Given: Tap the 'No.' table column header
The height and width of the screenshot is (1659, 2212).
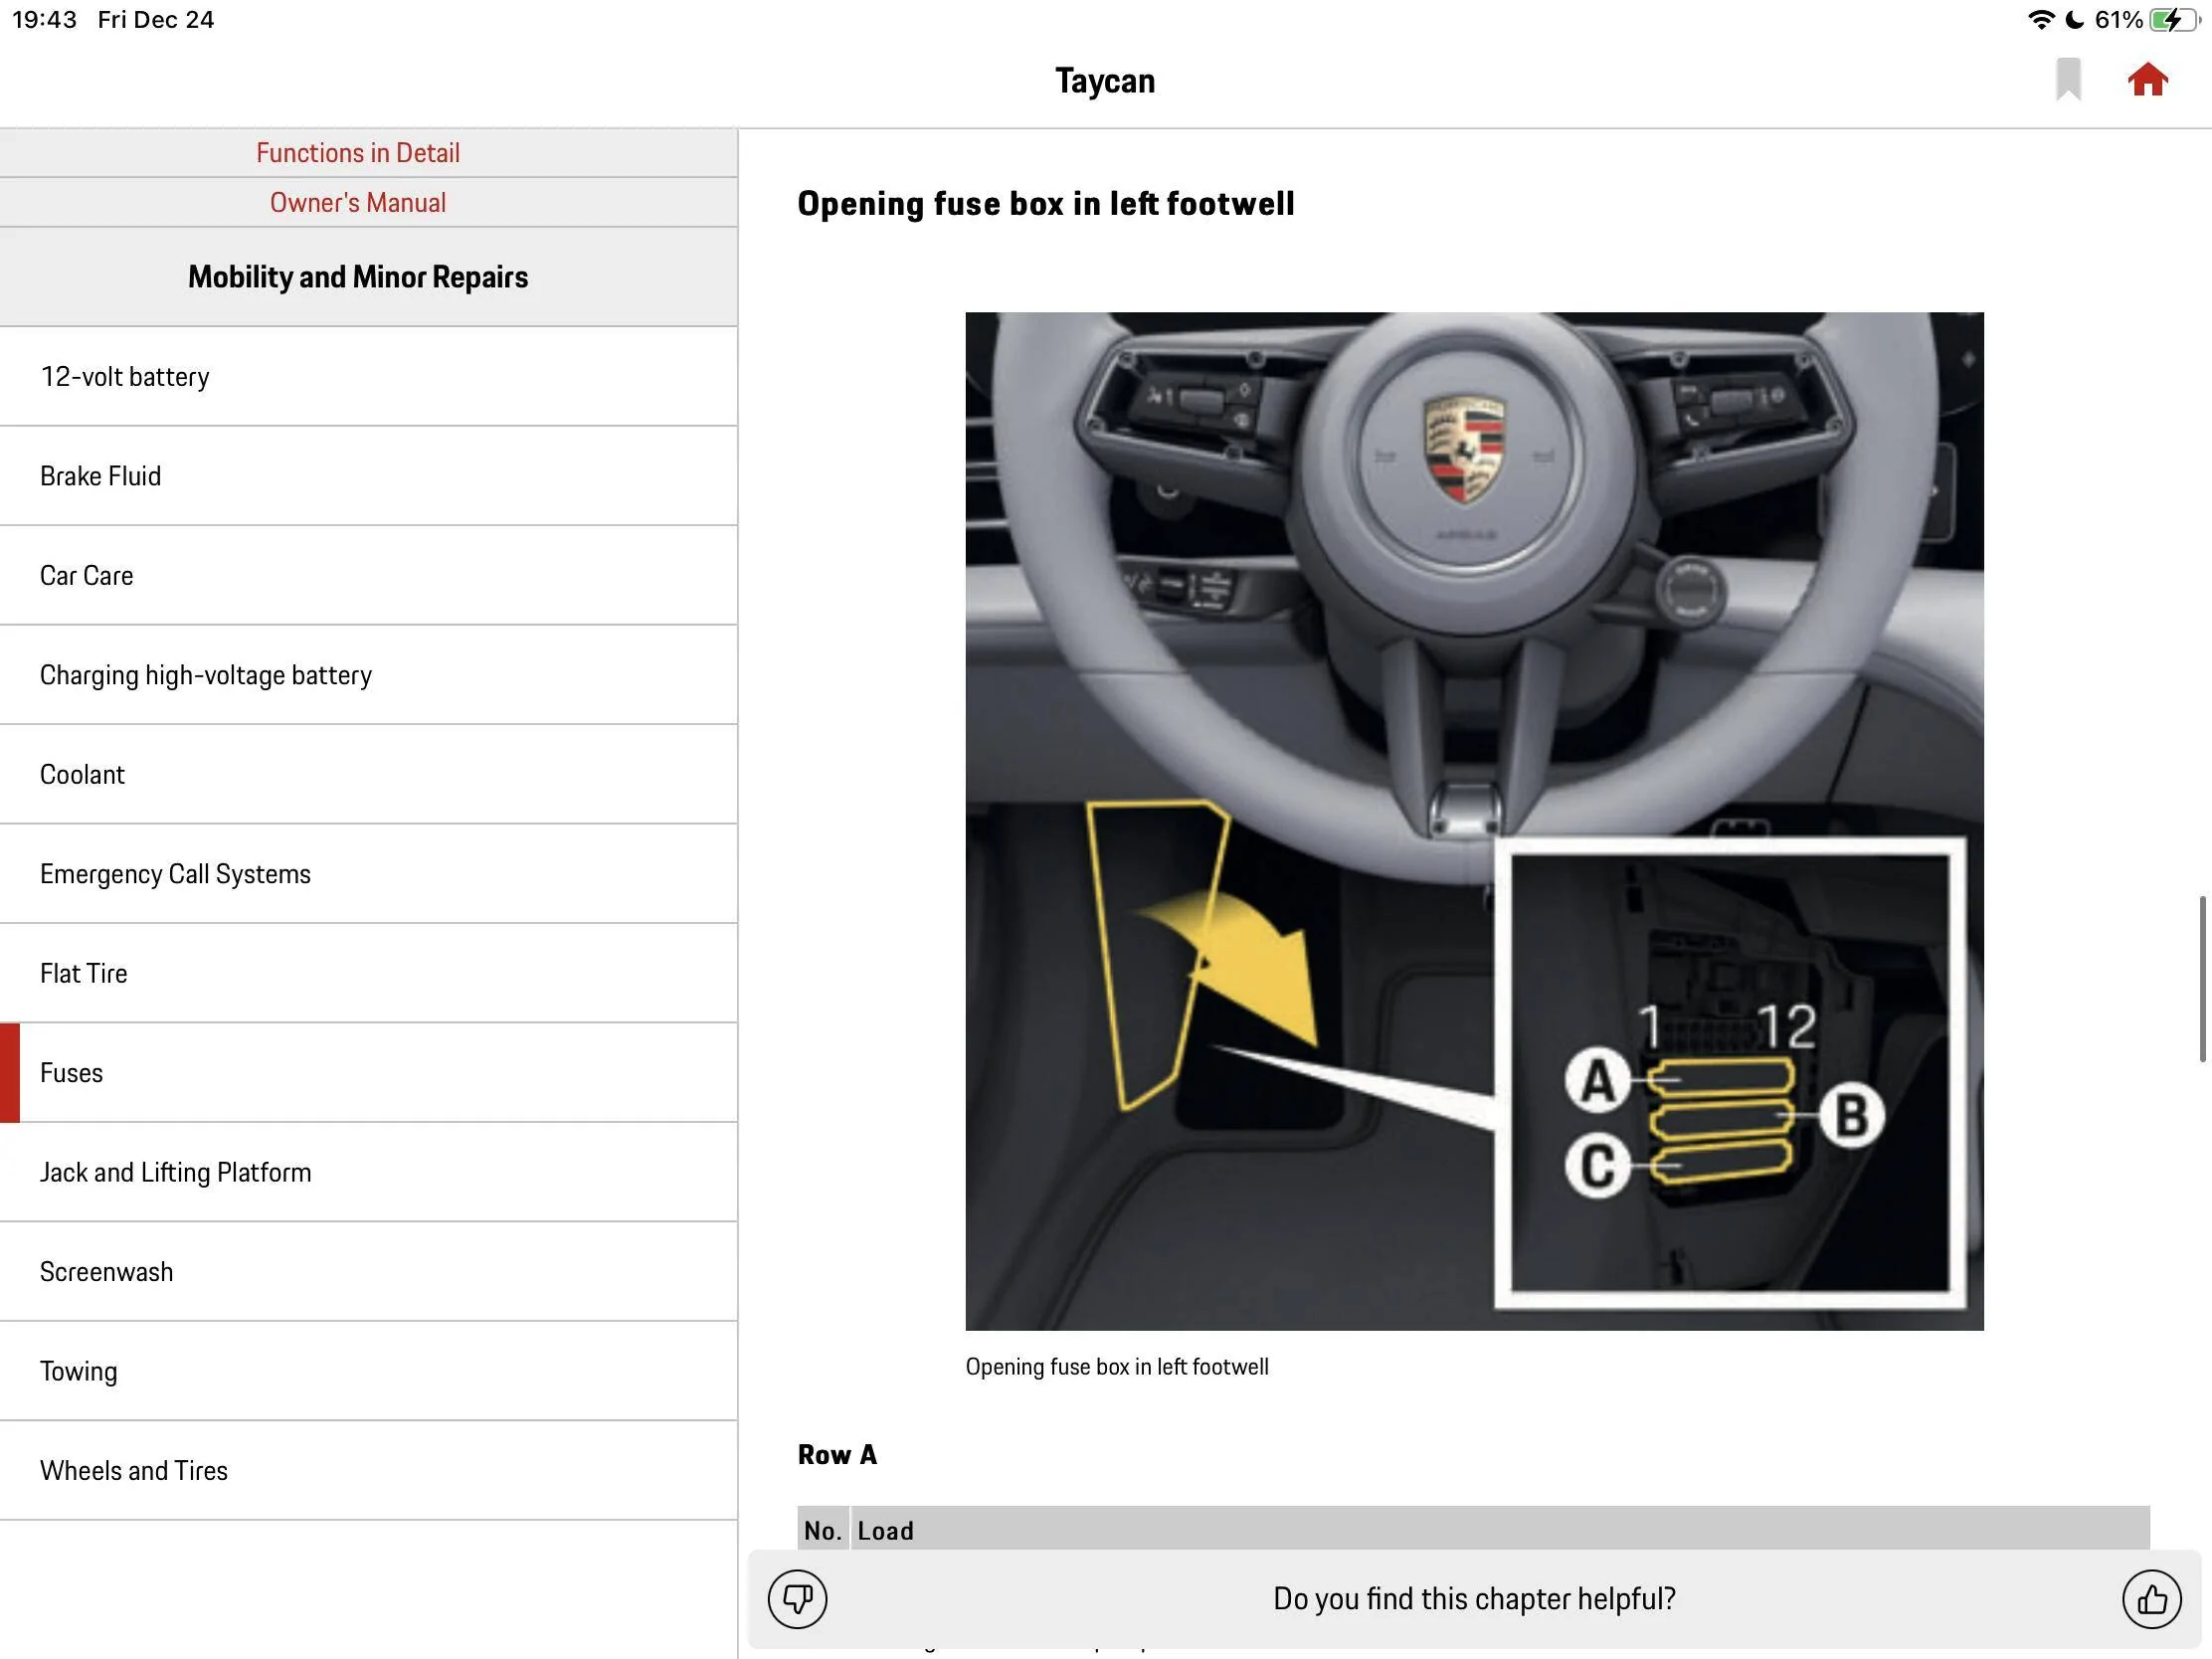Looking at the screenshot, I should (822, 1531).
